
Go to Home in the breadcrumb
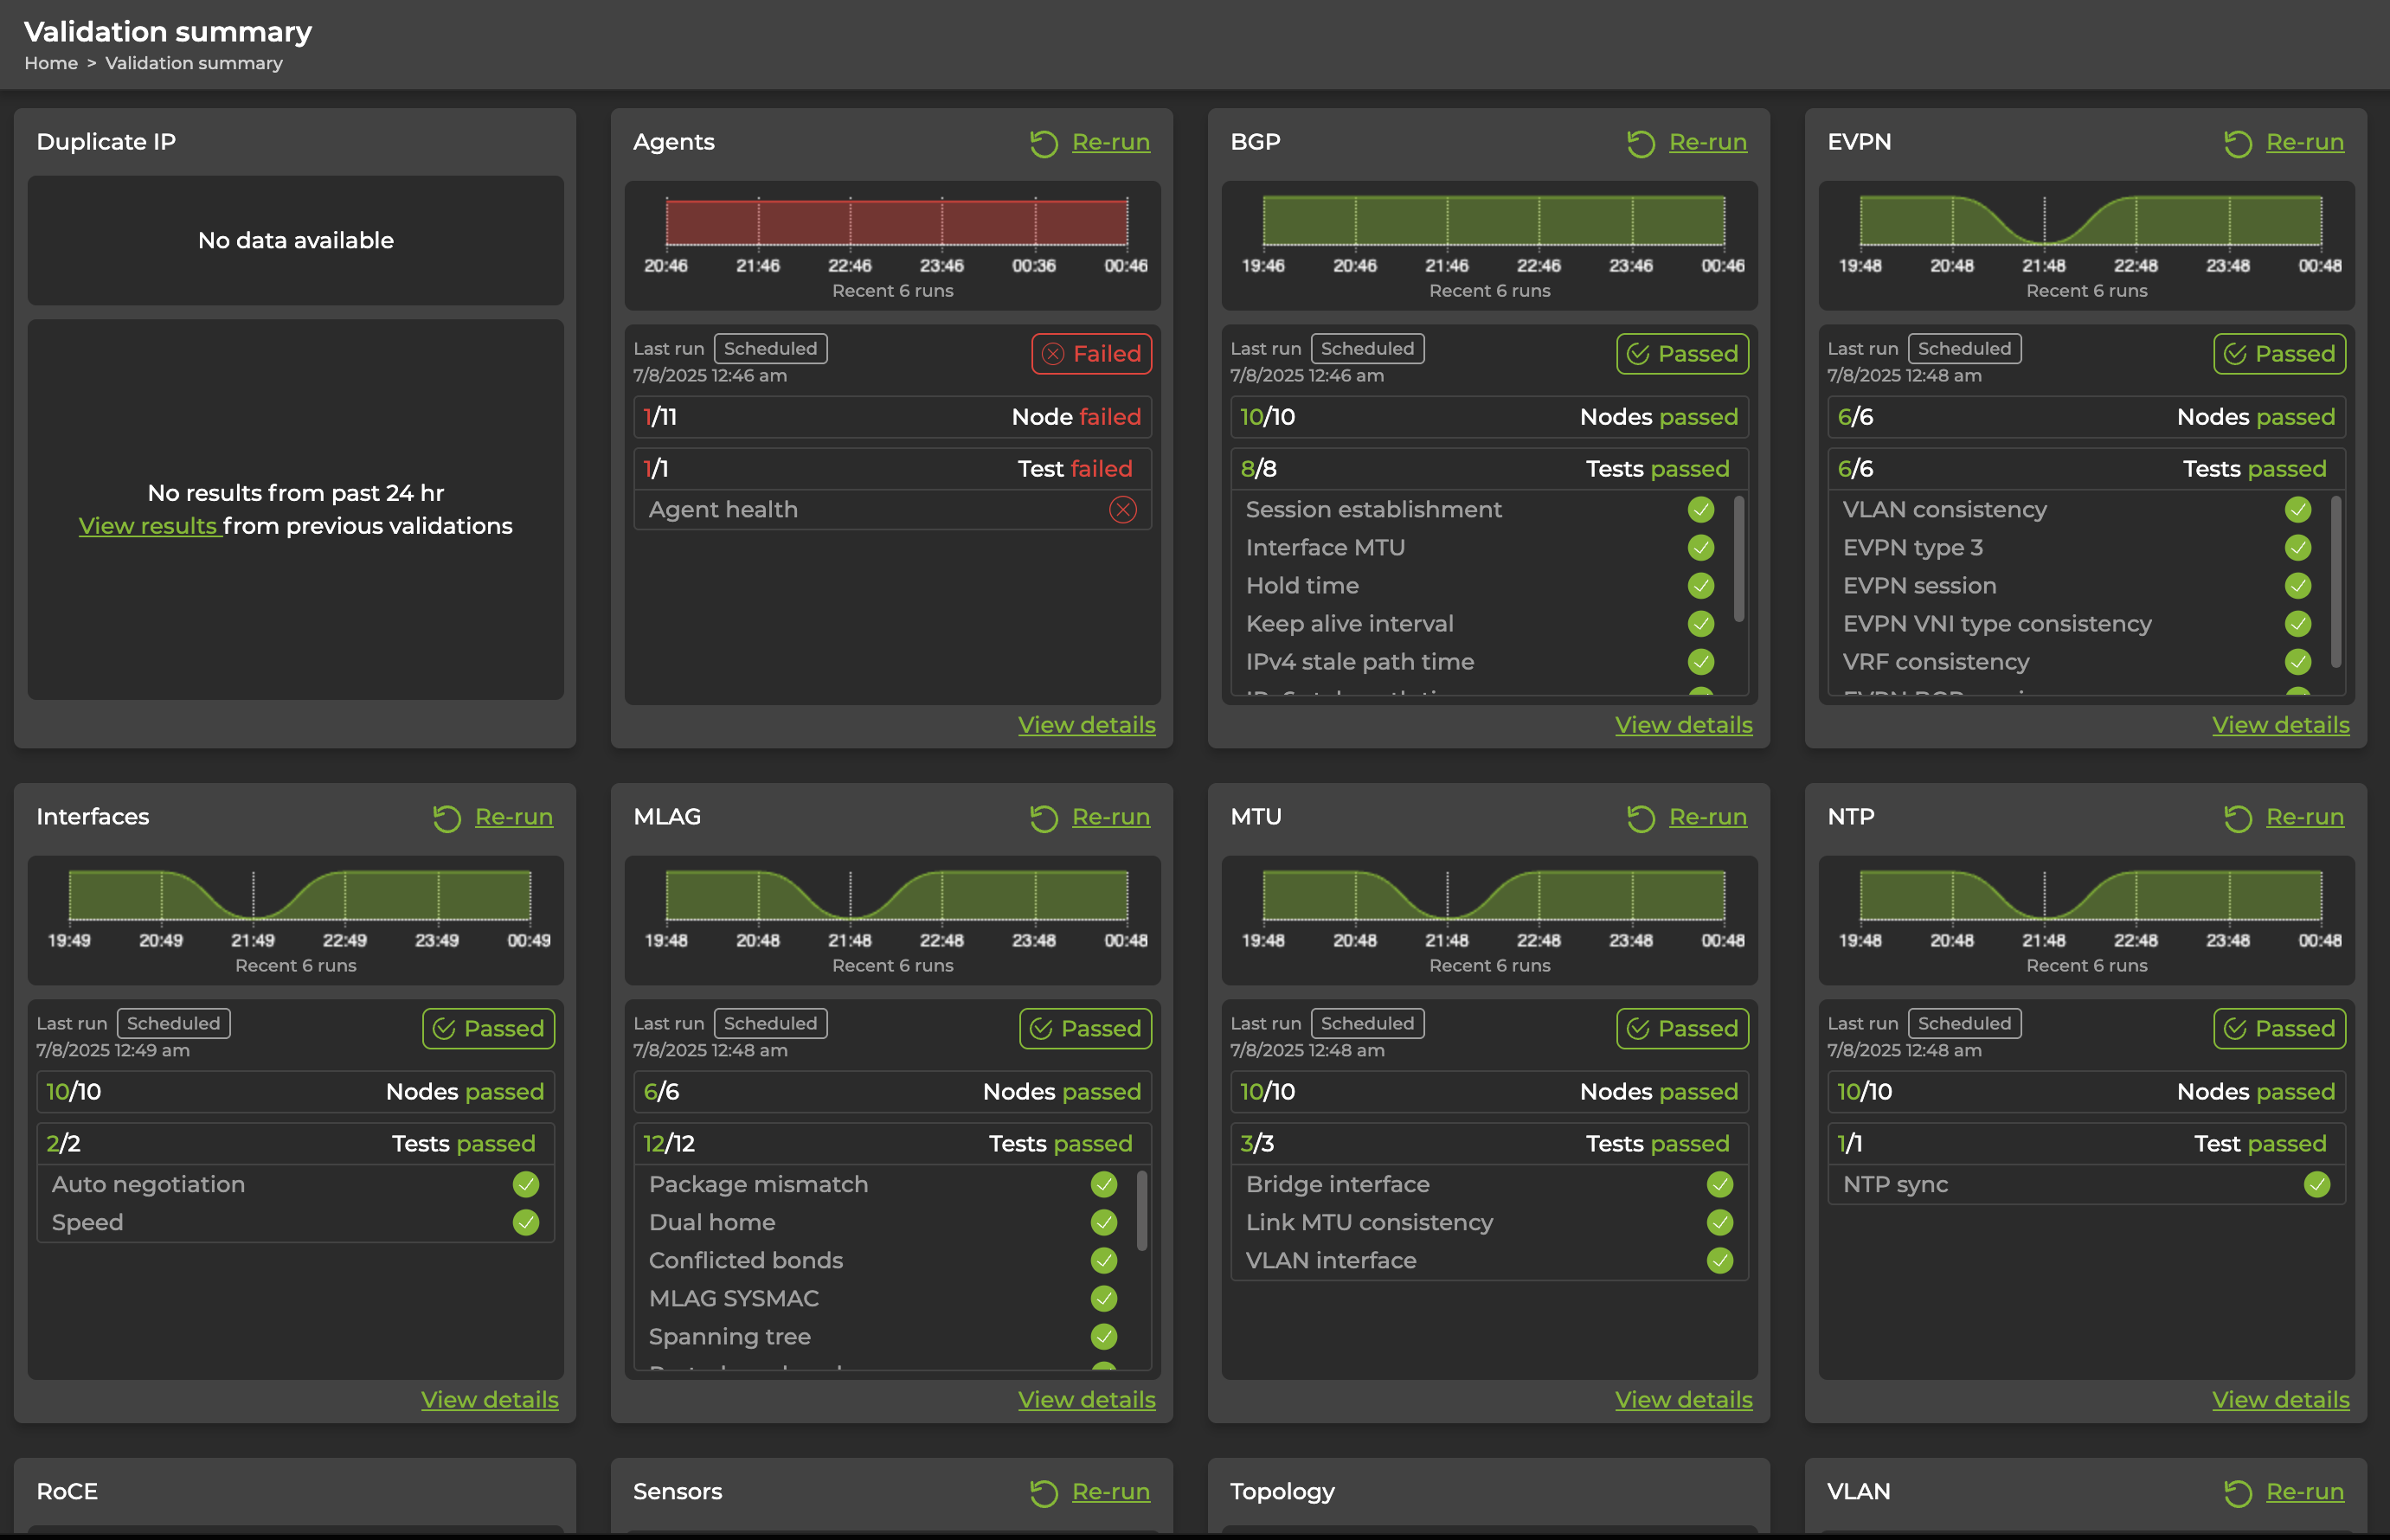[51, 63]
